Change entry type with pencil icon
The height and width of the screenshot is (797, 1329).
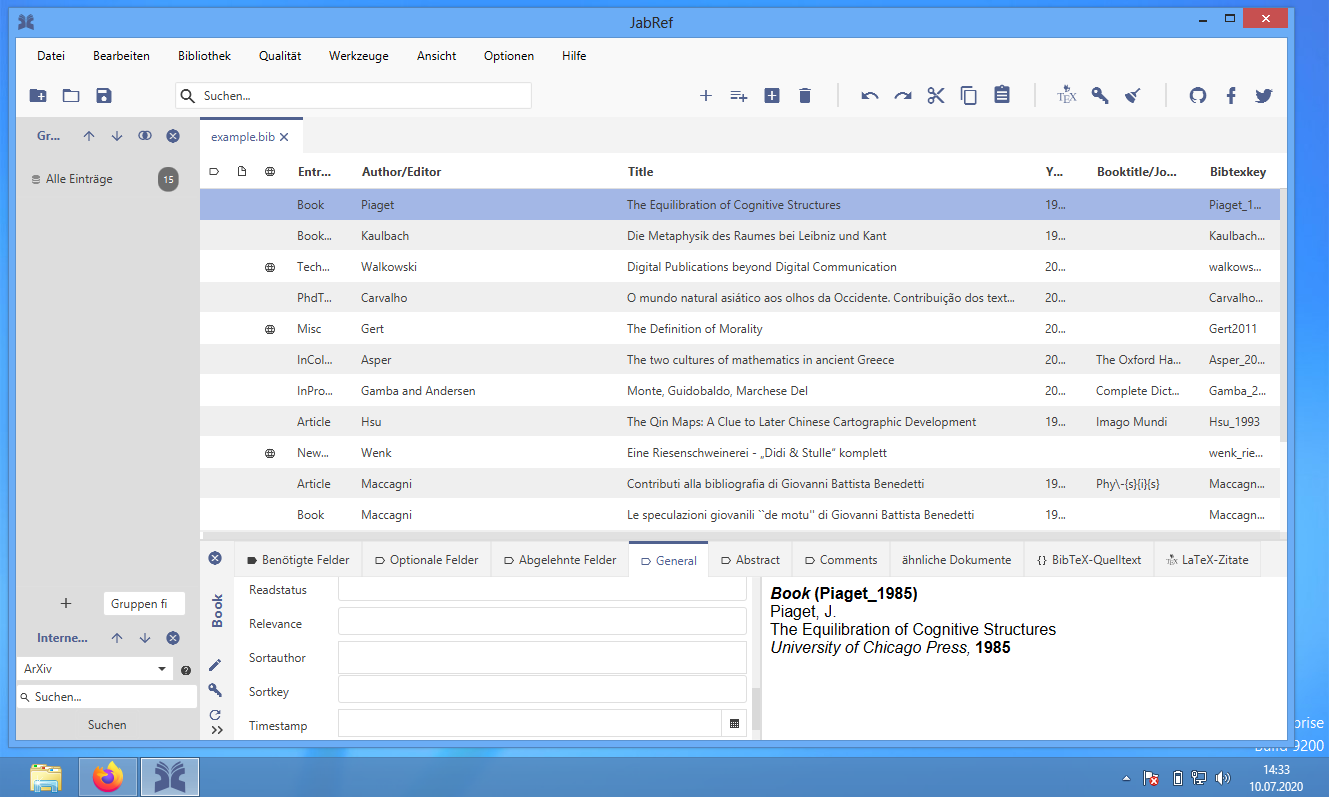click(x=215, y=665)
